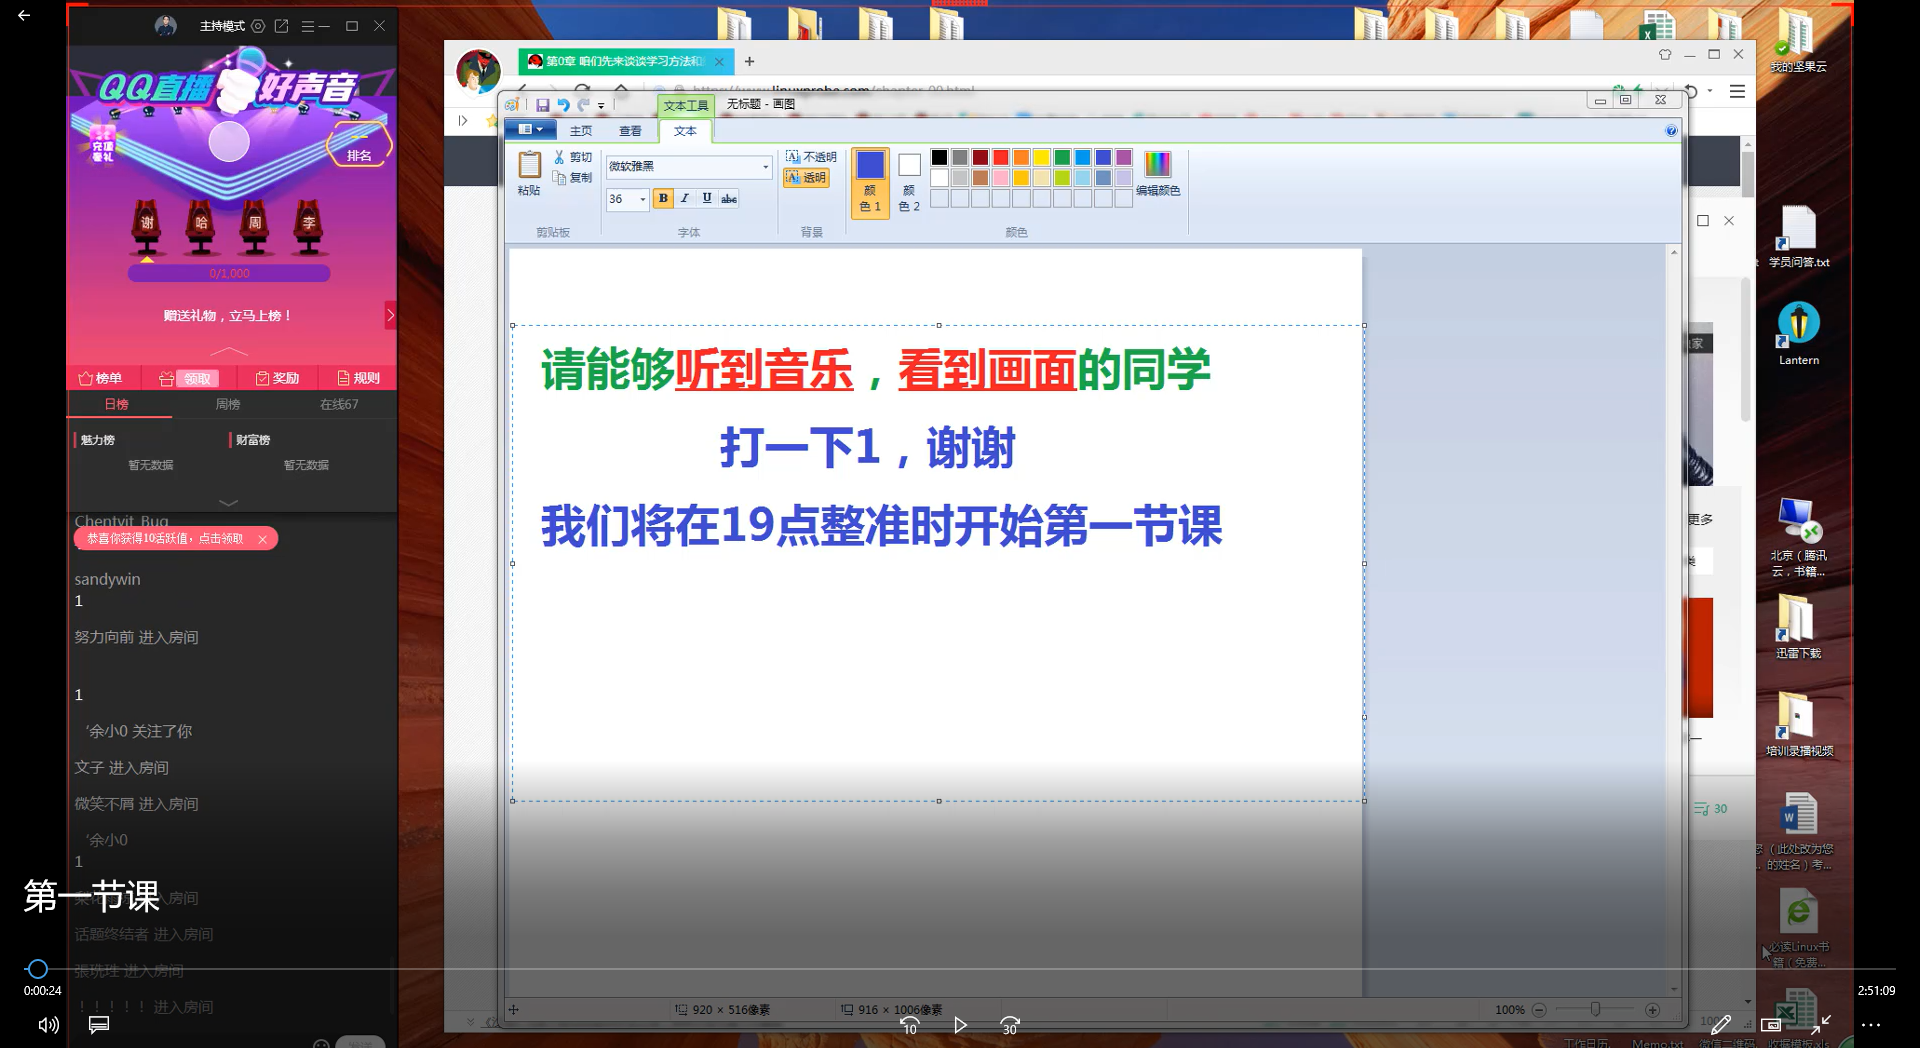Switch to the 主页 ribbon tab
This screenshot has height=1048, width=1920.
[581, 131]
